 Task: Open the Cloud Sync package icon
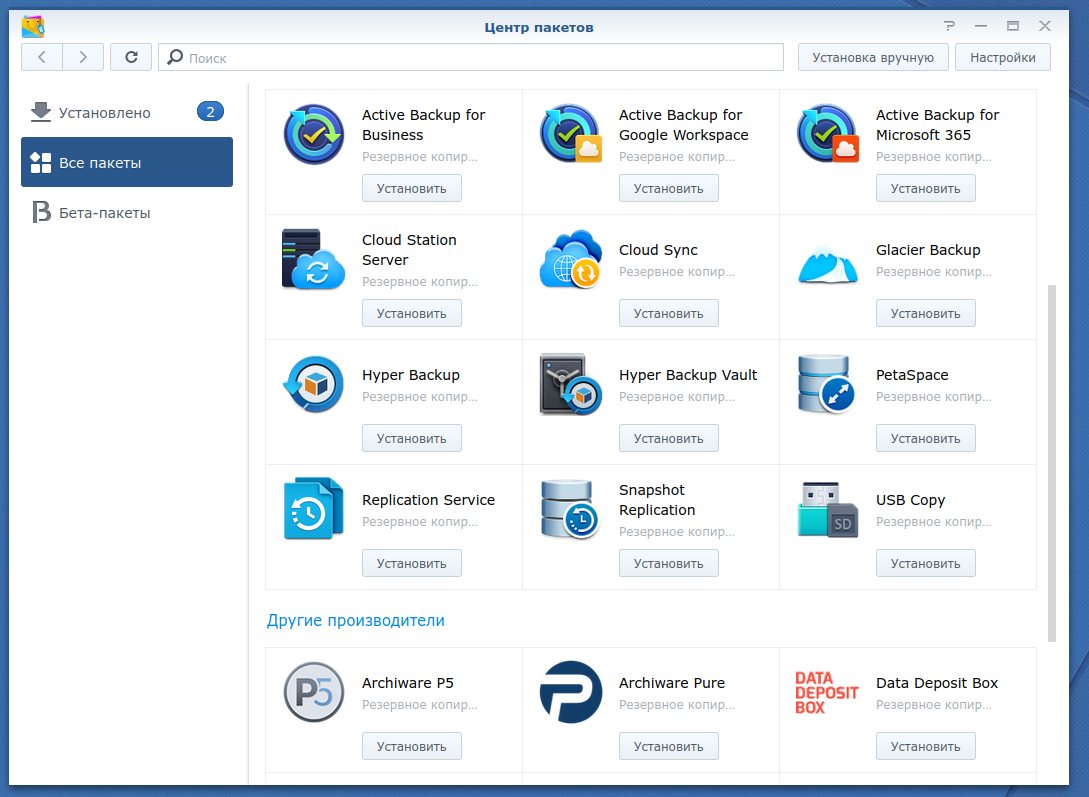[x=571, y=259]
